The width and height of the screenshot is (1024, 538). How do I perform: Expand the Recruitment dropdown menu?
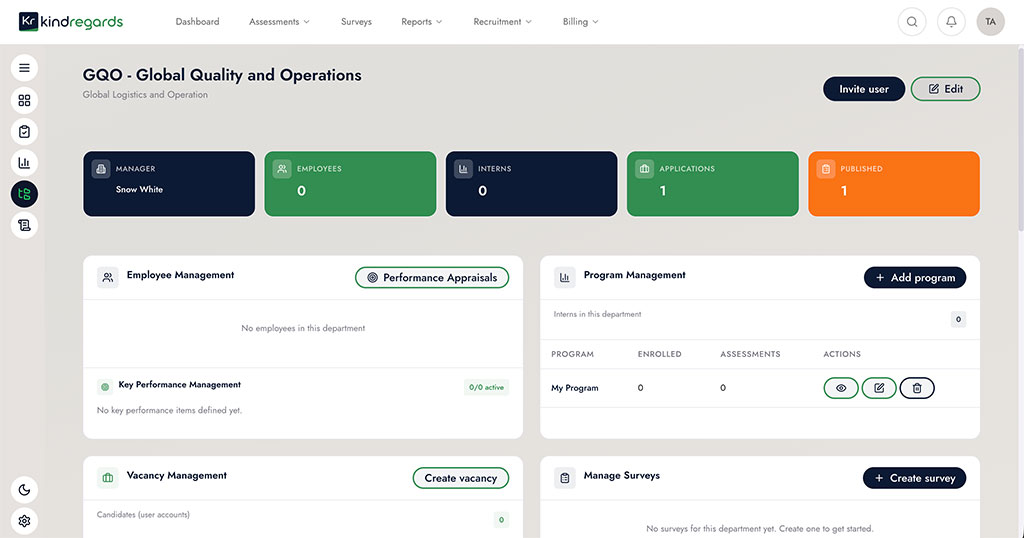pyautogui.click(x=502, y=22)
